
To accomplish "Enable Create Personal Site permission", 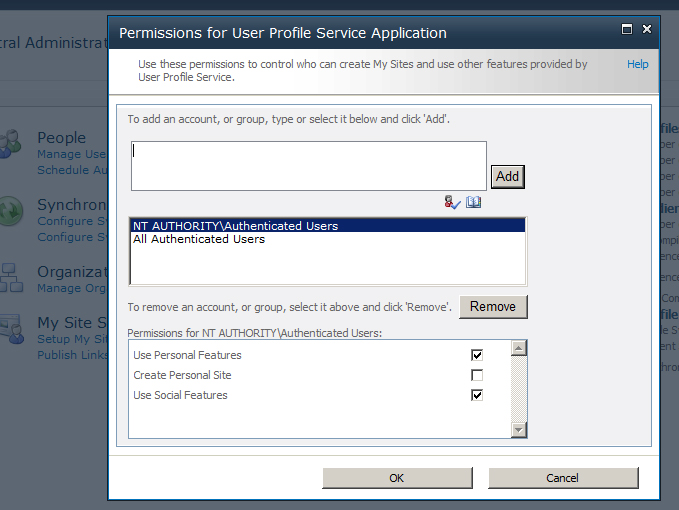I will click(477, 375).
